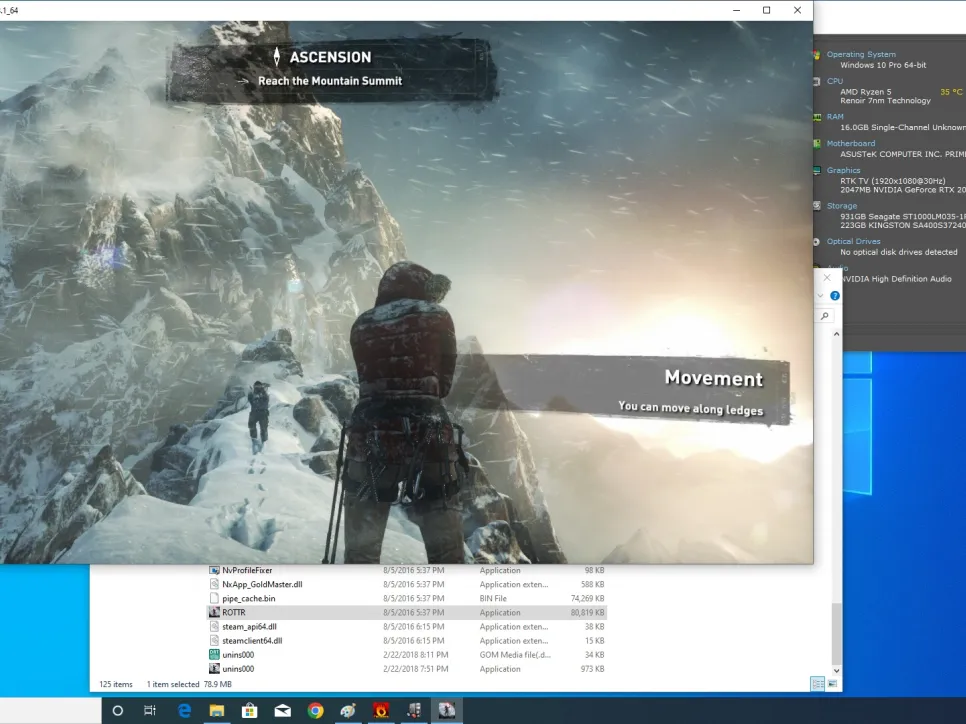Select the NxApp_GoldMaster.dll file name
The width and height of the screenshot is (966, 724).
click(x=262, y=584)
